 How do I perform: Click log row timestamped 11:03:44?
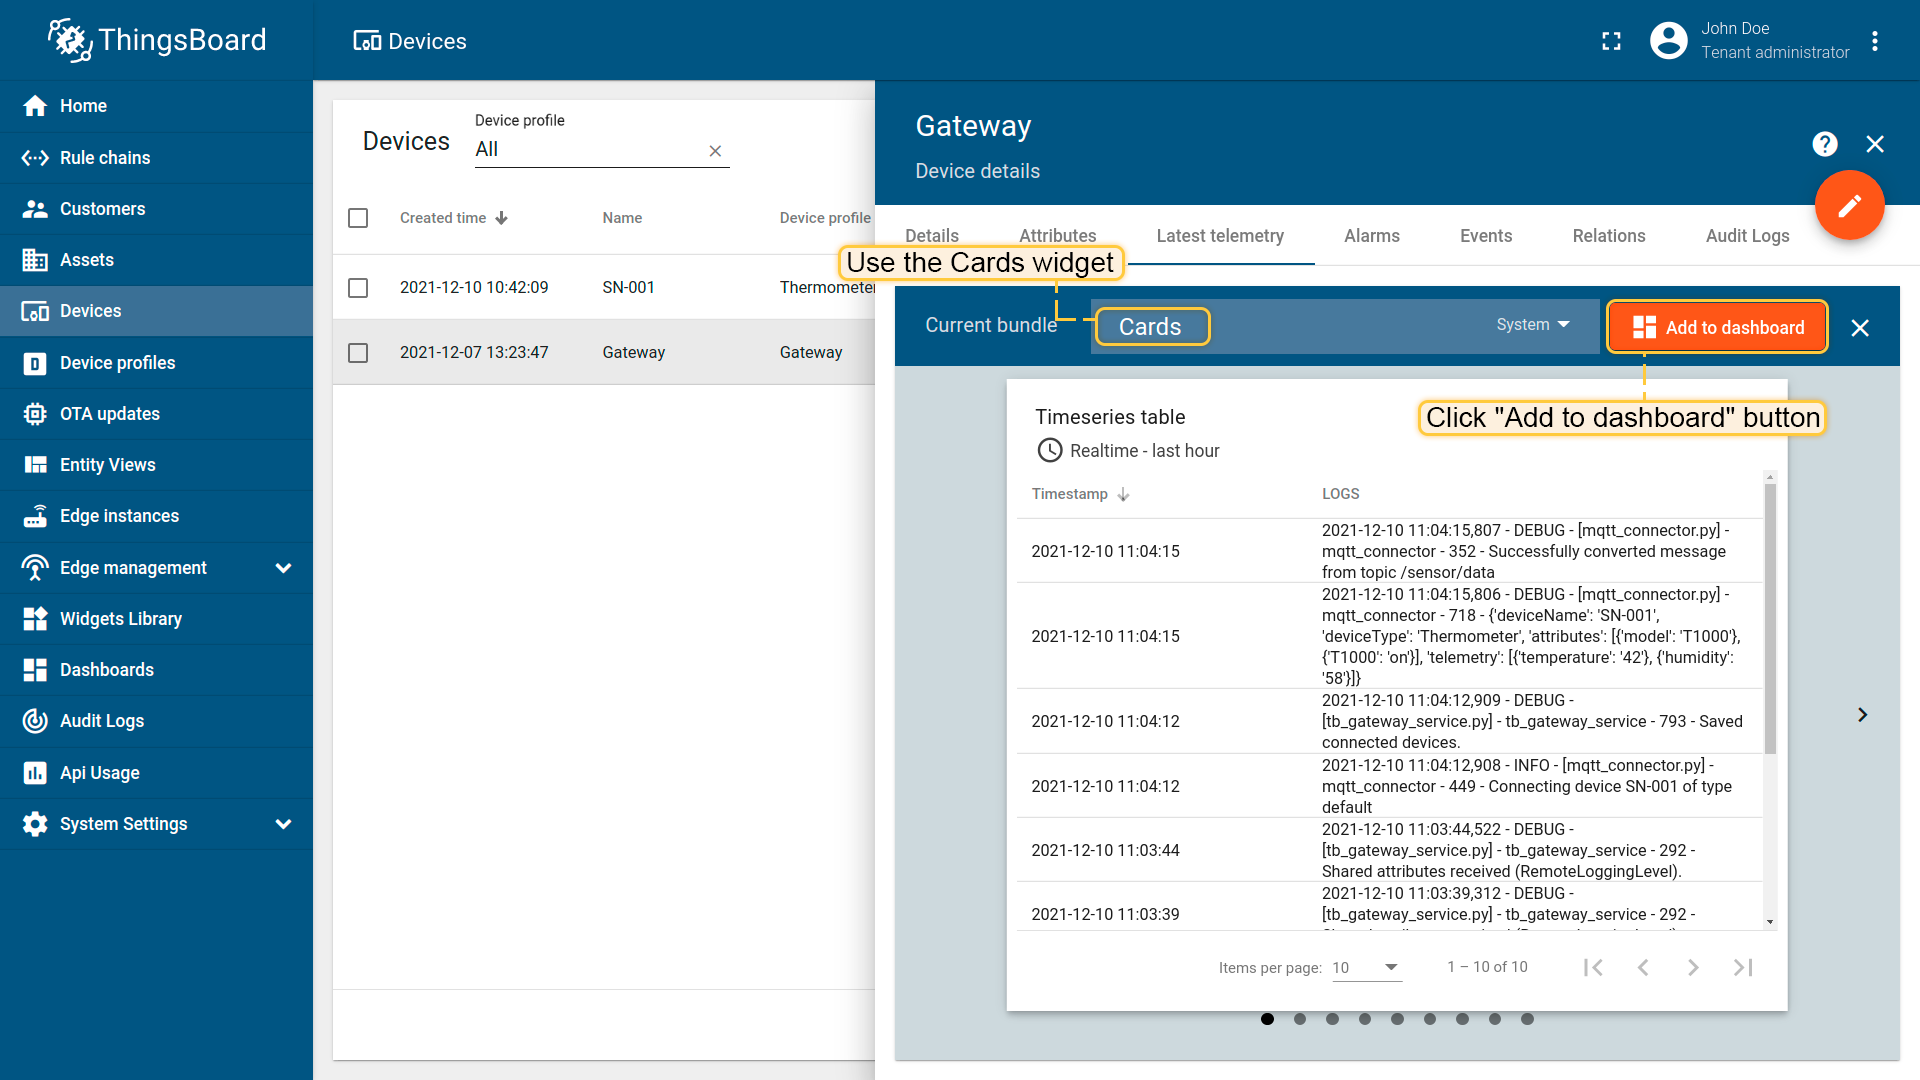[x=1390, y=850]
